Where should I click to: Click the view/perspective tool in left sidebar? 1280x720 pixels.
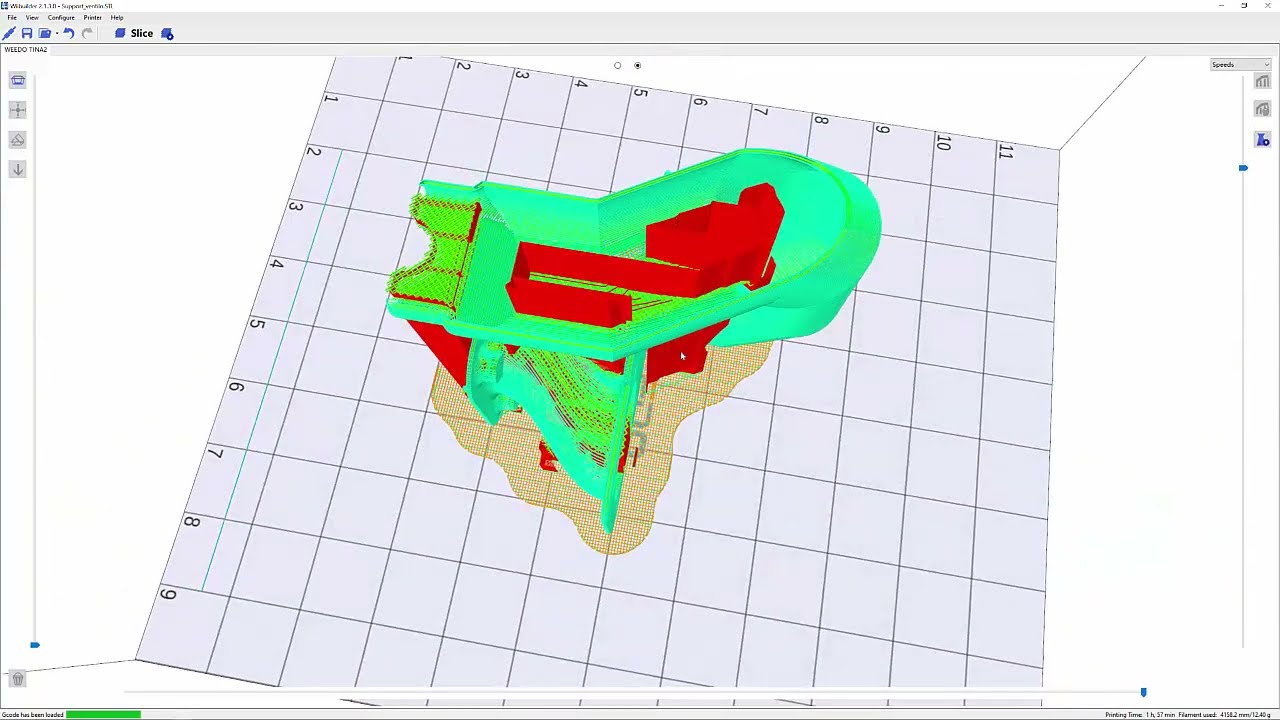18,80
